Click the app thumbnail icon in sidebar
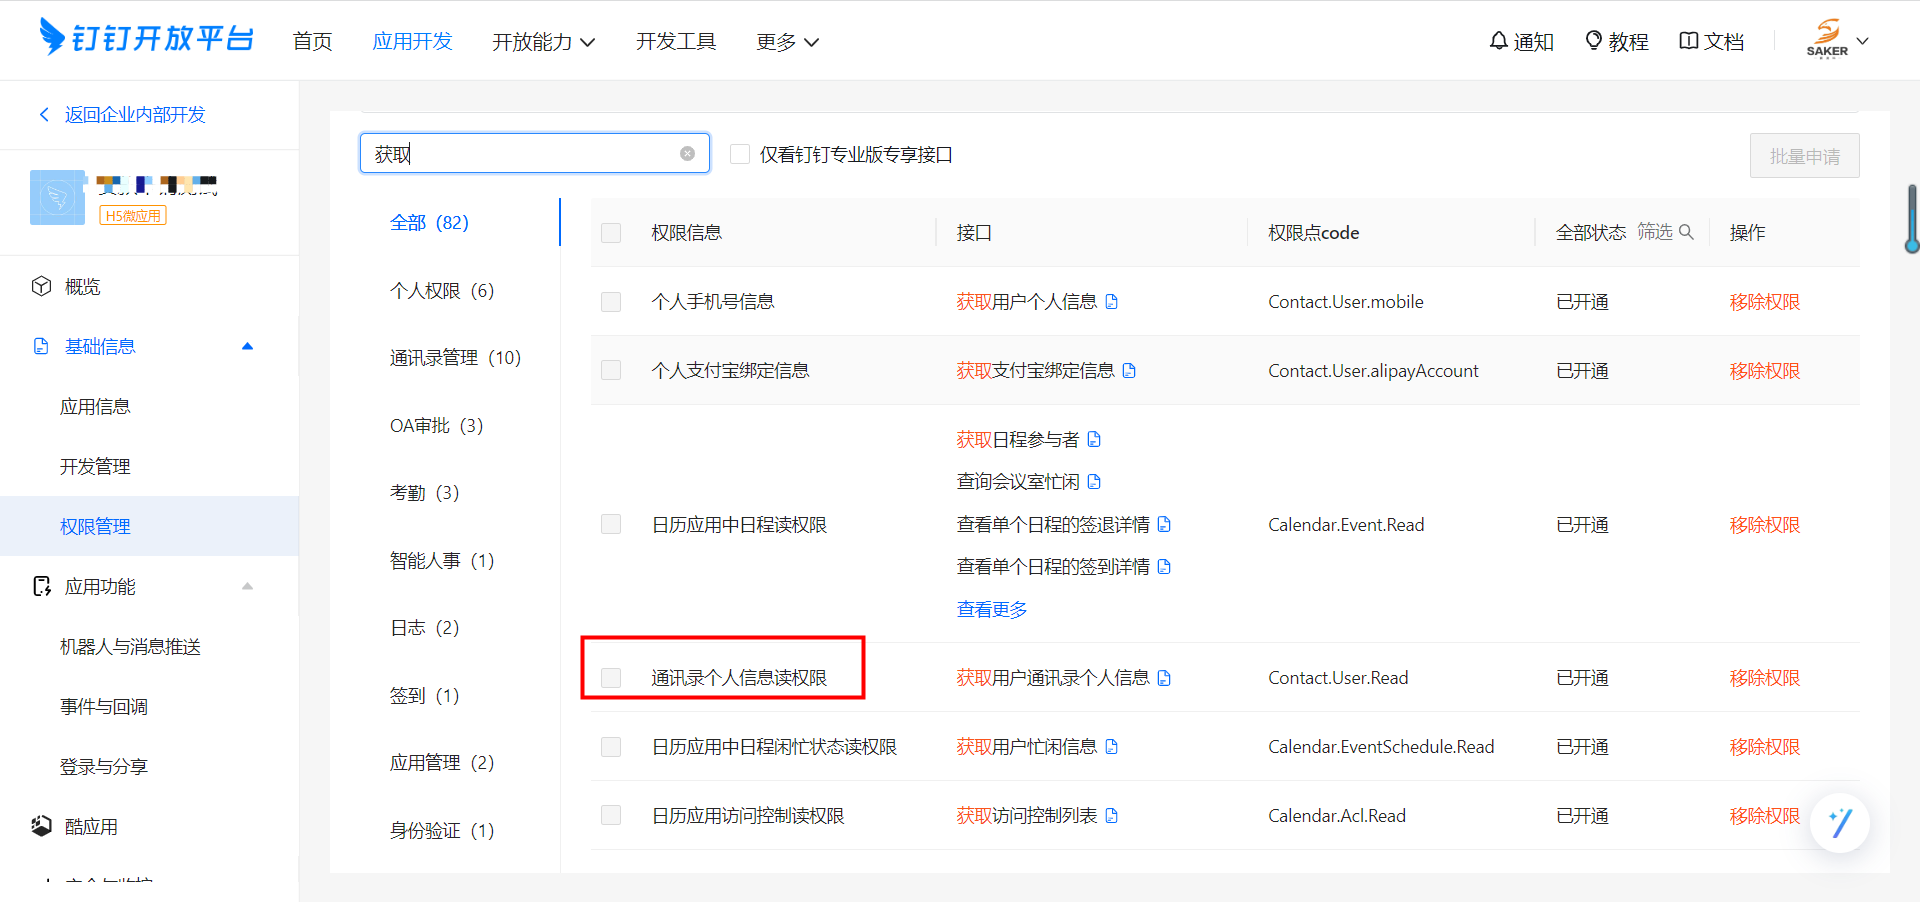 [x=58, y=197]
